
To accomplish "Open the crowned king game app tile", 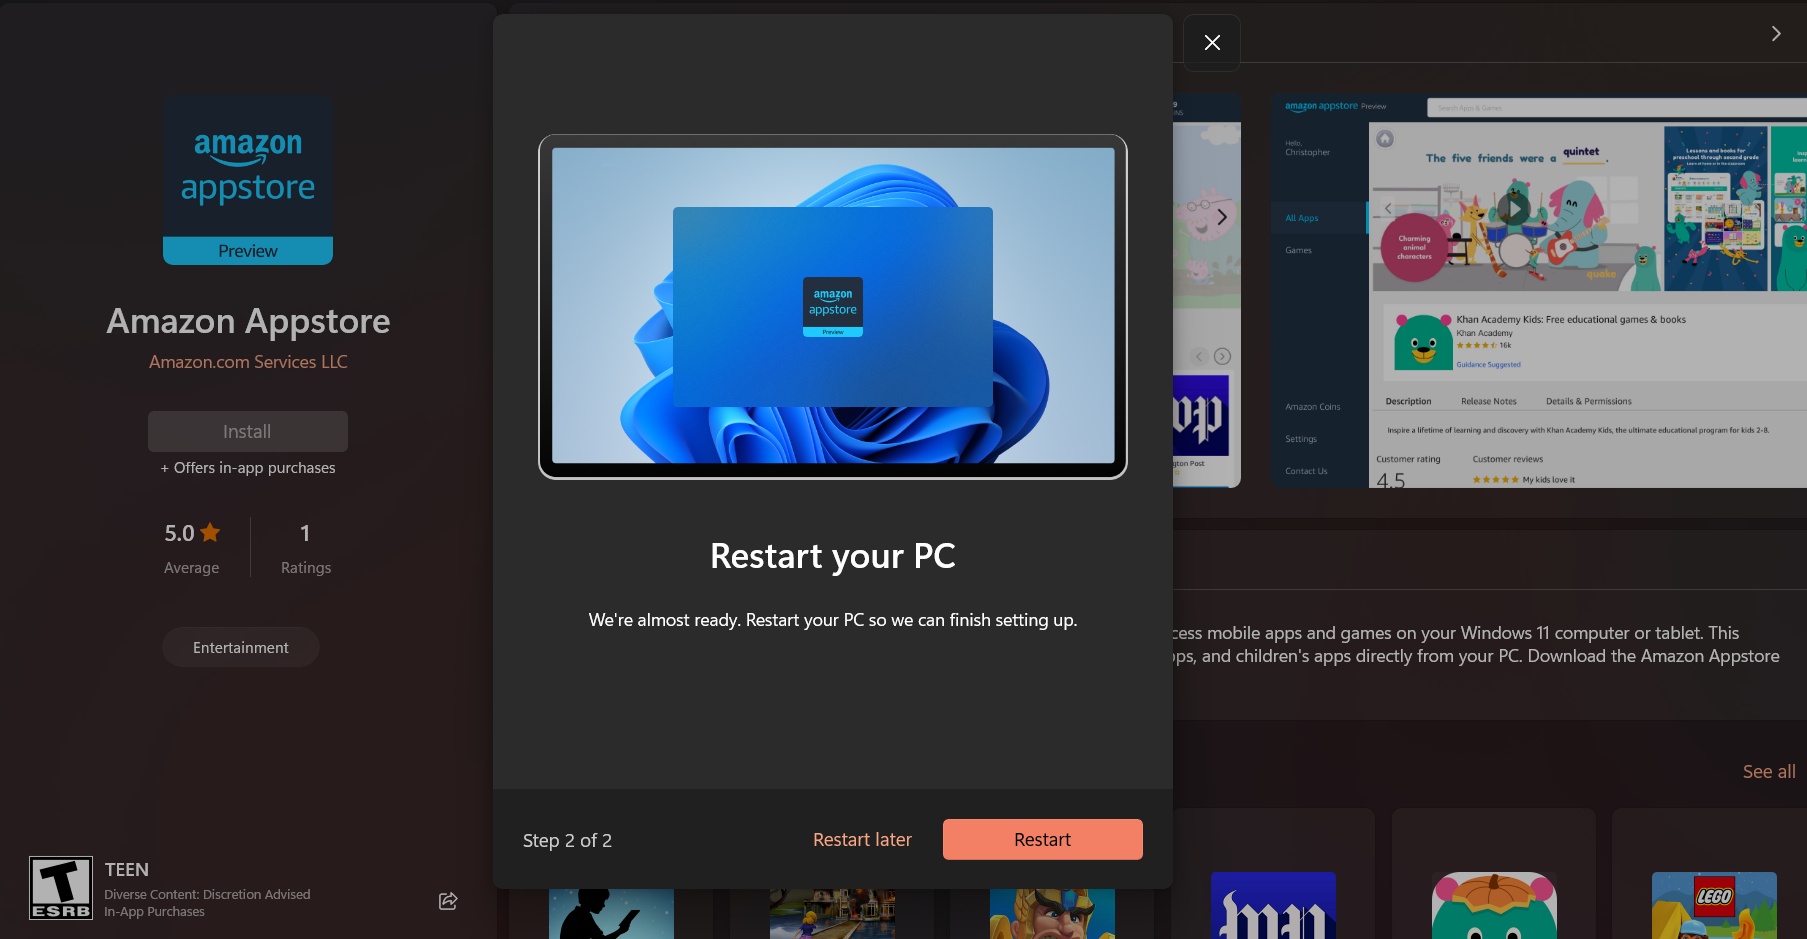I will [1052, 914].
